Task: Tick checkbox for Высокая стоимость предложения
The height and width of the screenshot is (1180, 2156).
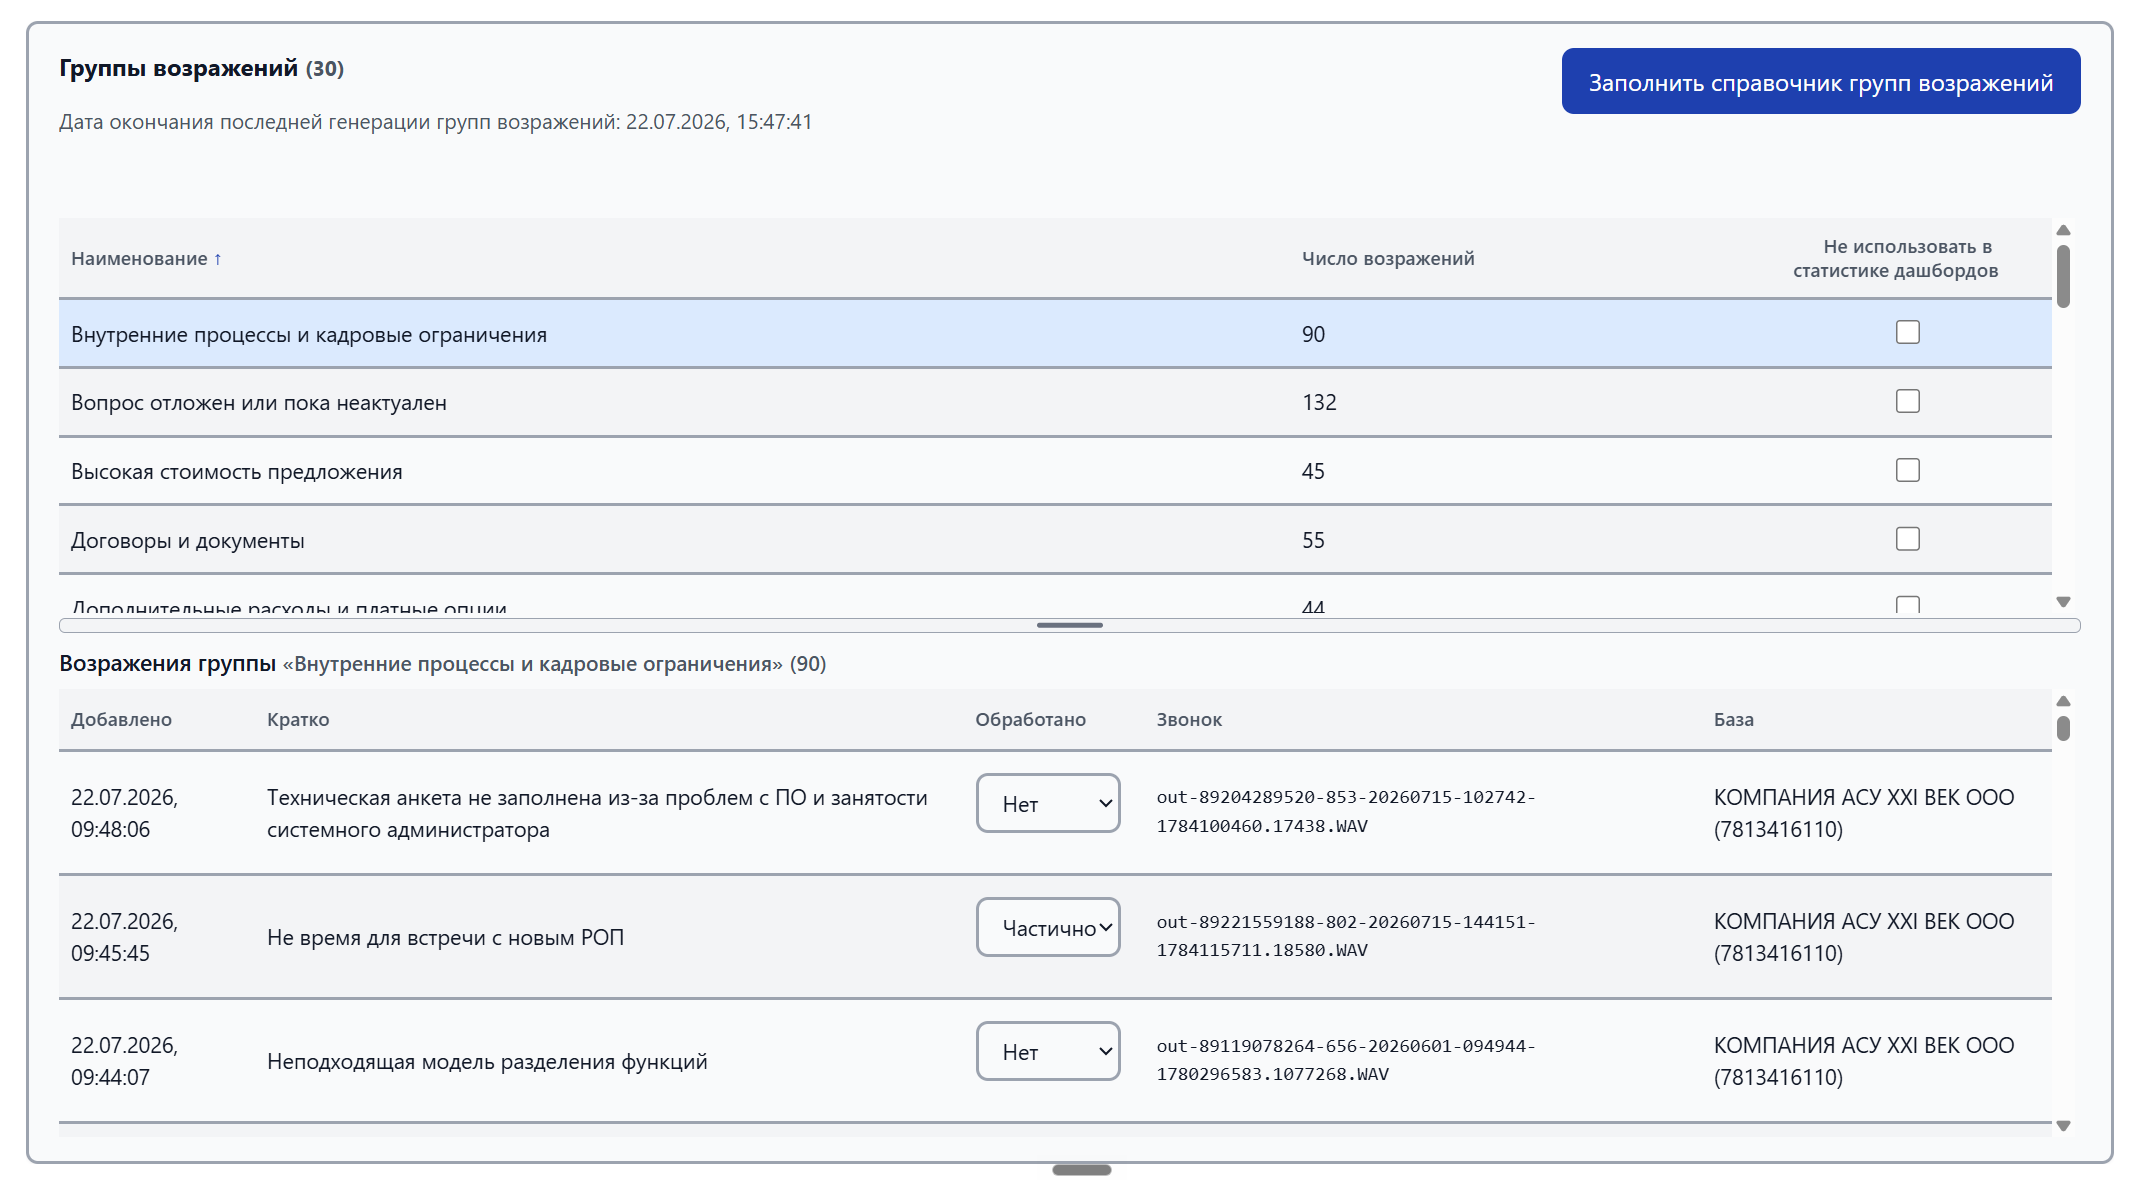Action: pyautogui.click(x=1907, y=470)
